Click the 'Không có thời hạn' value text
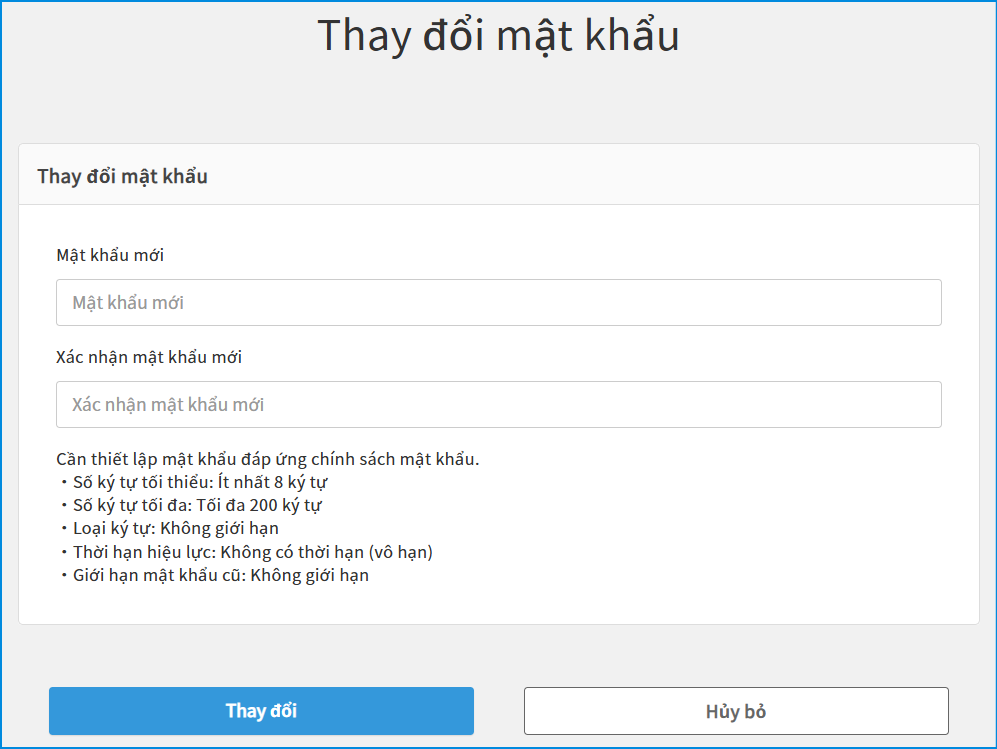 click(x=291, y=552)
